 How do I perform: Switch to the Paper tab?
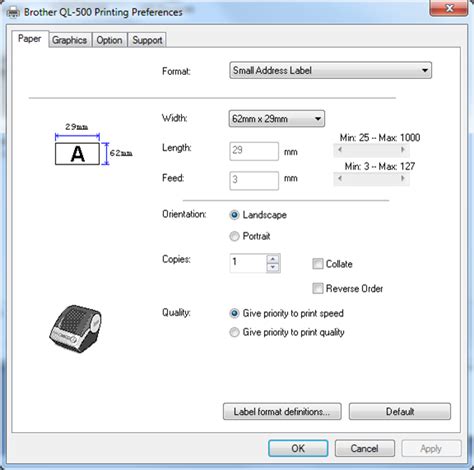tap(30, 39)
